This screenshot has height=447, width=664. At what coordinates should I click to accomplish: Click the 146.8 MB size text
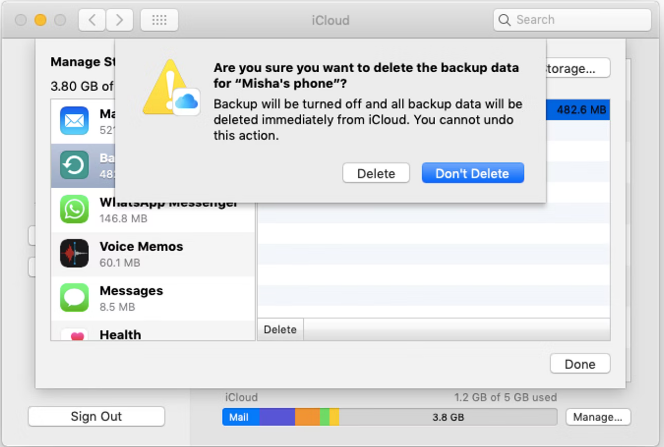(123, 218)
